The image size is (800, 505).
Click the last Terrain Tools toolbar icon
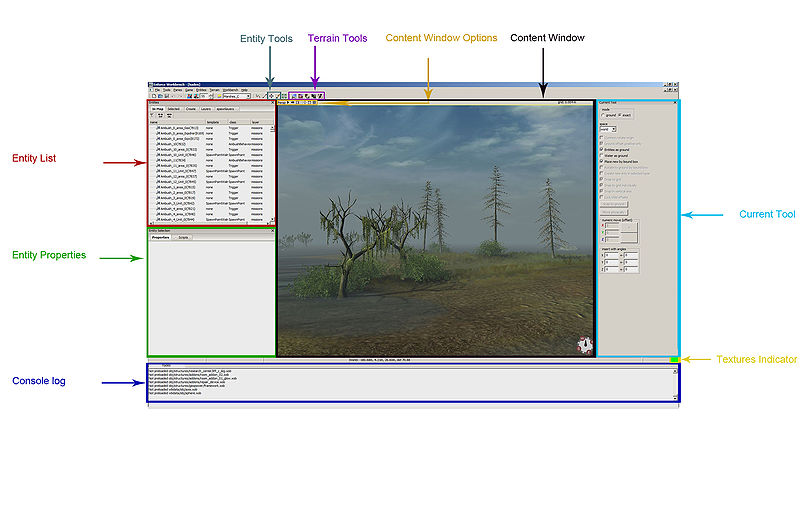[x=321, y=95]
